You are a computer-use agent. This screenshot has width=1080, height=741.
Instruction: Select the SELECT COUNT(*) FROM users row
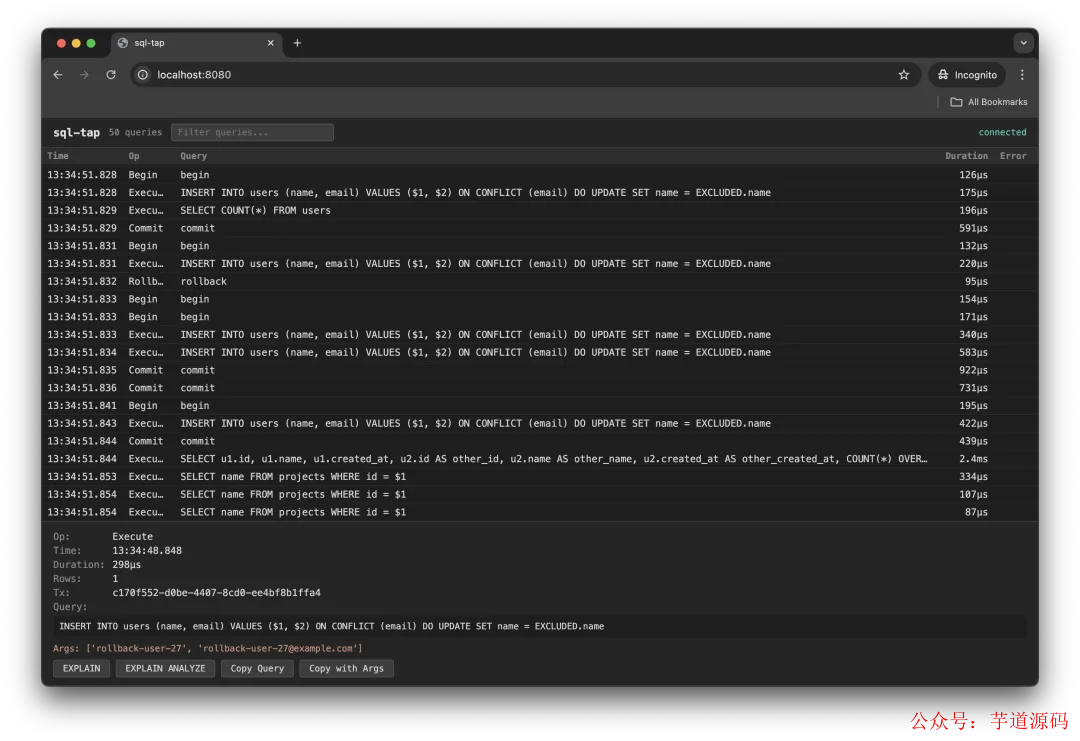[x=255, y=210]
